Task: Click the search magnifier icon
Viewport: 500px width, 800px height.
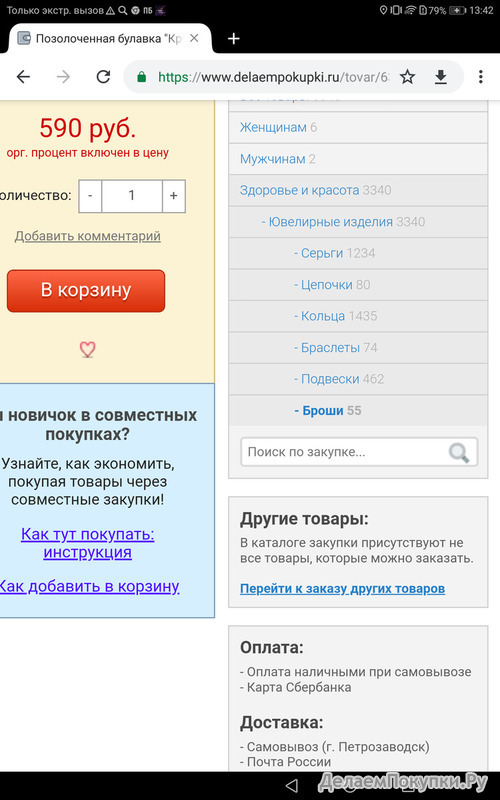Action: click(x=459, y=453)
